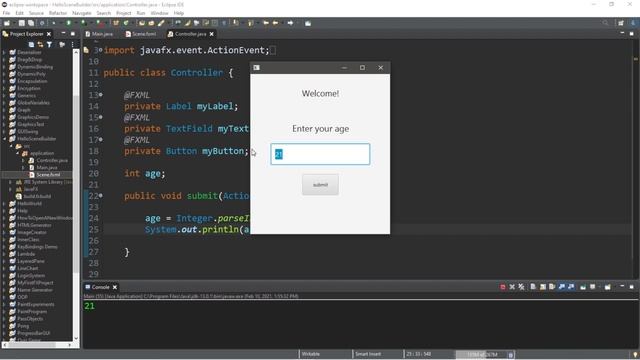The height and width of the screenshot is (360, 640).
Task: Open the Source menu
Action: click(36, 13)
